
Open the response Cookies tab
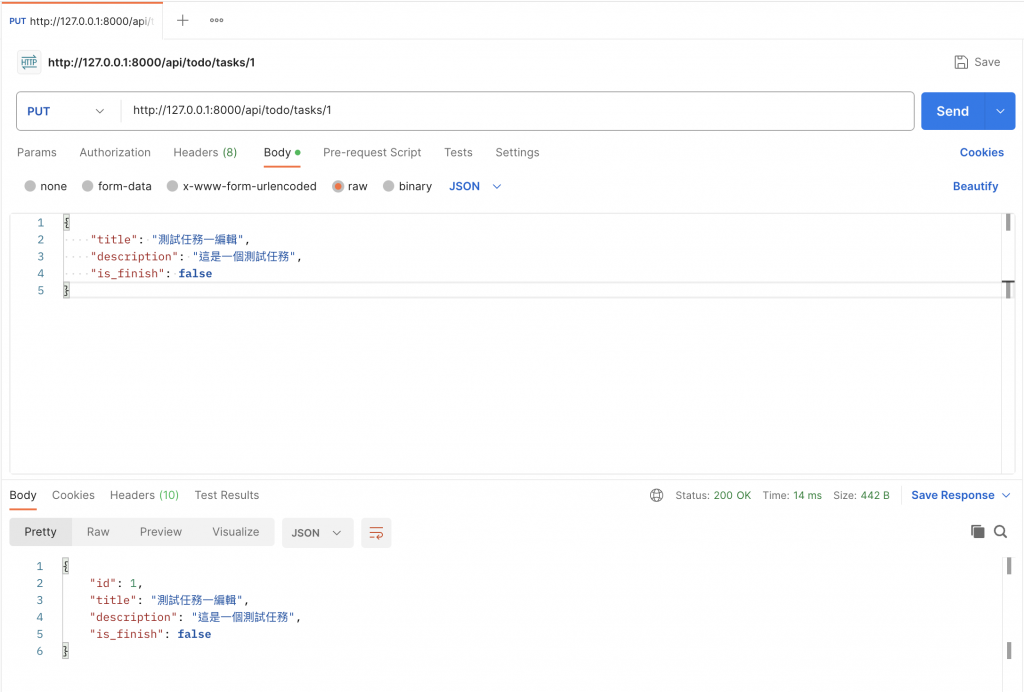coord(73,495)
